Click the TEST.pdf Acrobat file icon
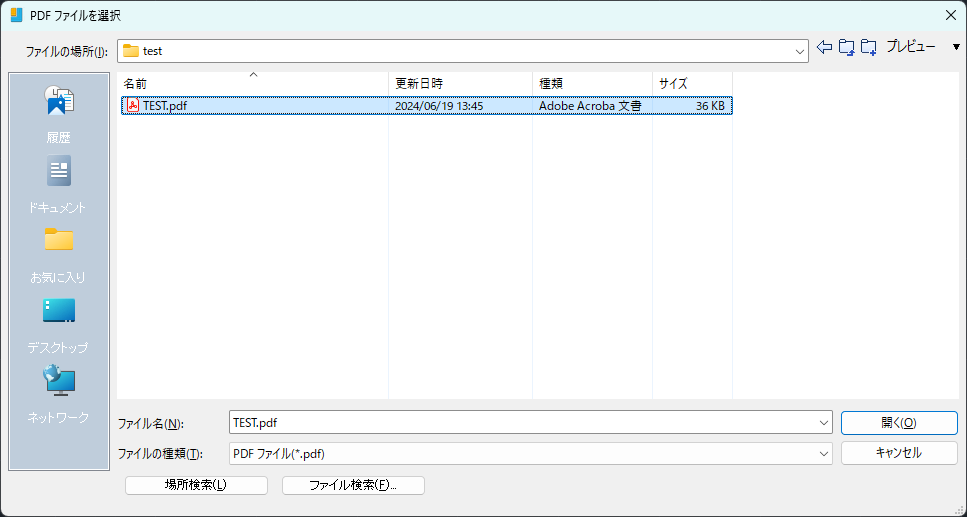 point(133,105)
